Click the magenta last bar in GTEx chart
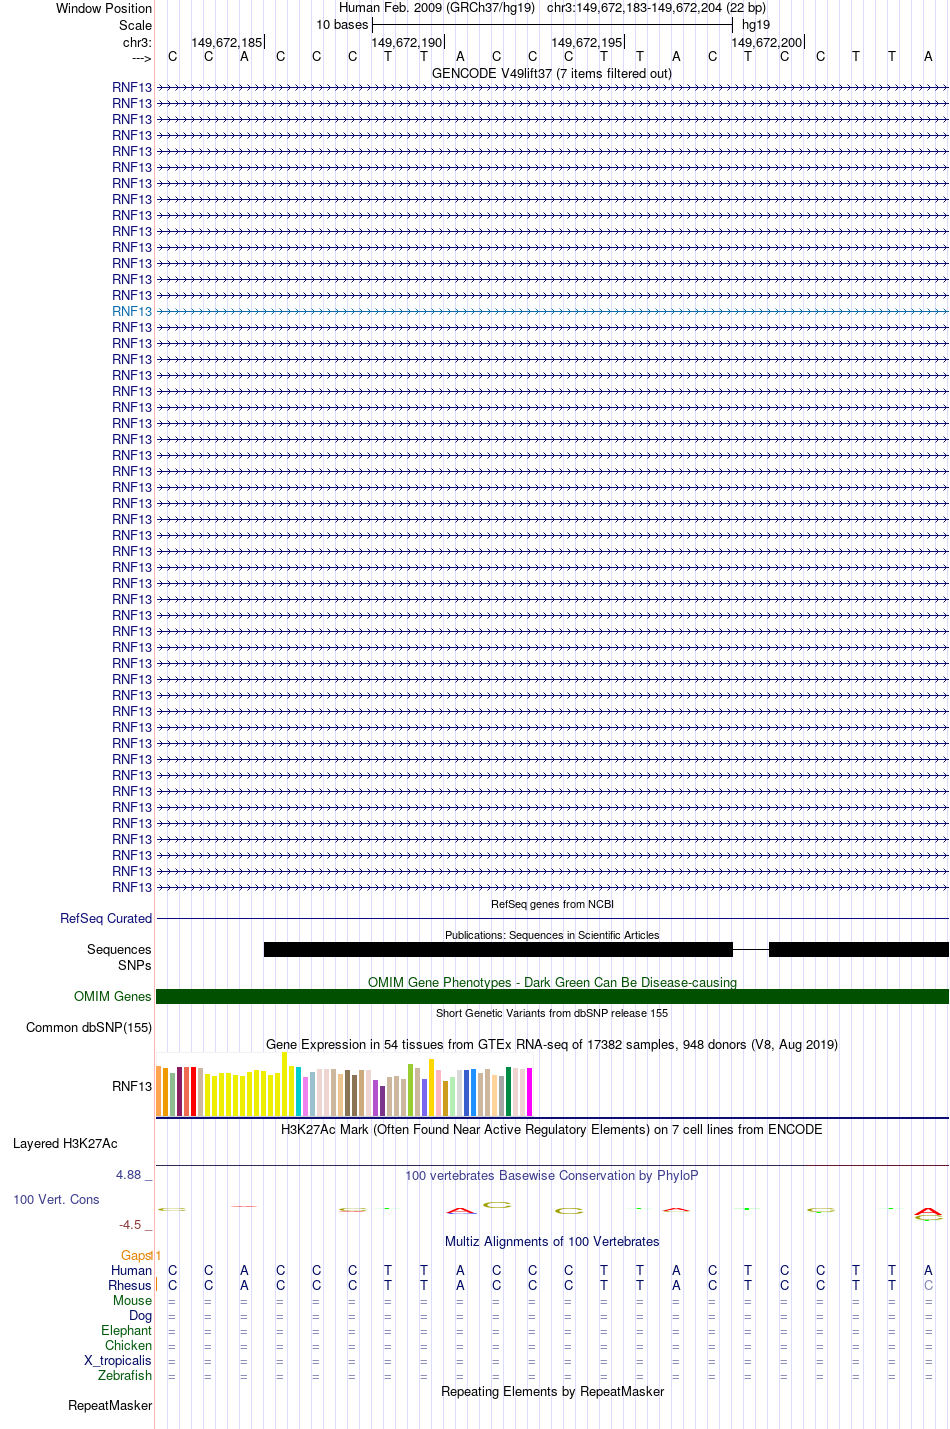Viewport: 950px width, 1429px height. click(x=529, y=1092)
